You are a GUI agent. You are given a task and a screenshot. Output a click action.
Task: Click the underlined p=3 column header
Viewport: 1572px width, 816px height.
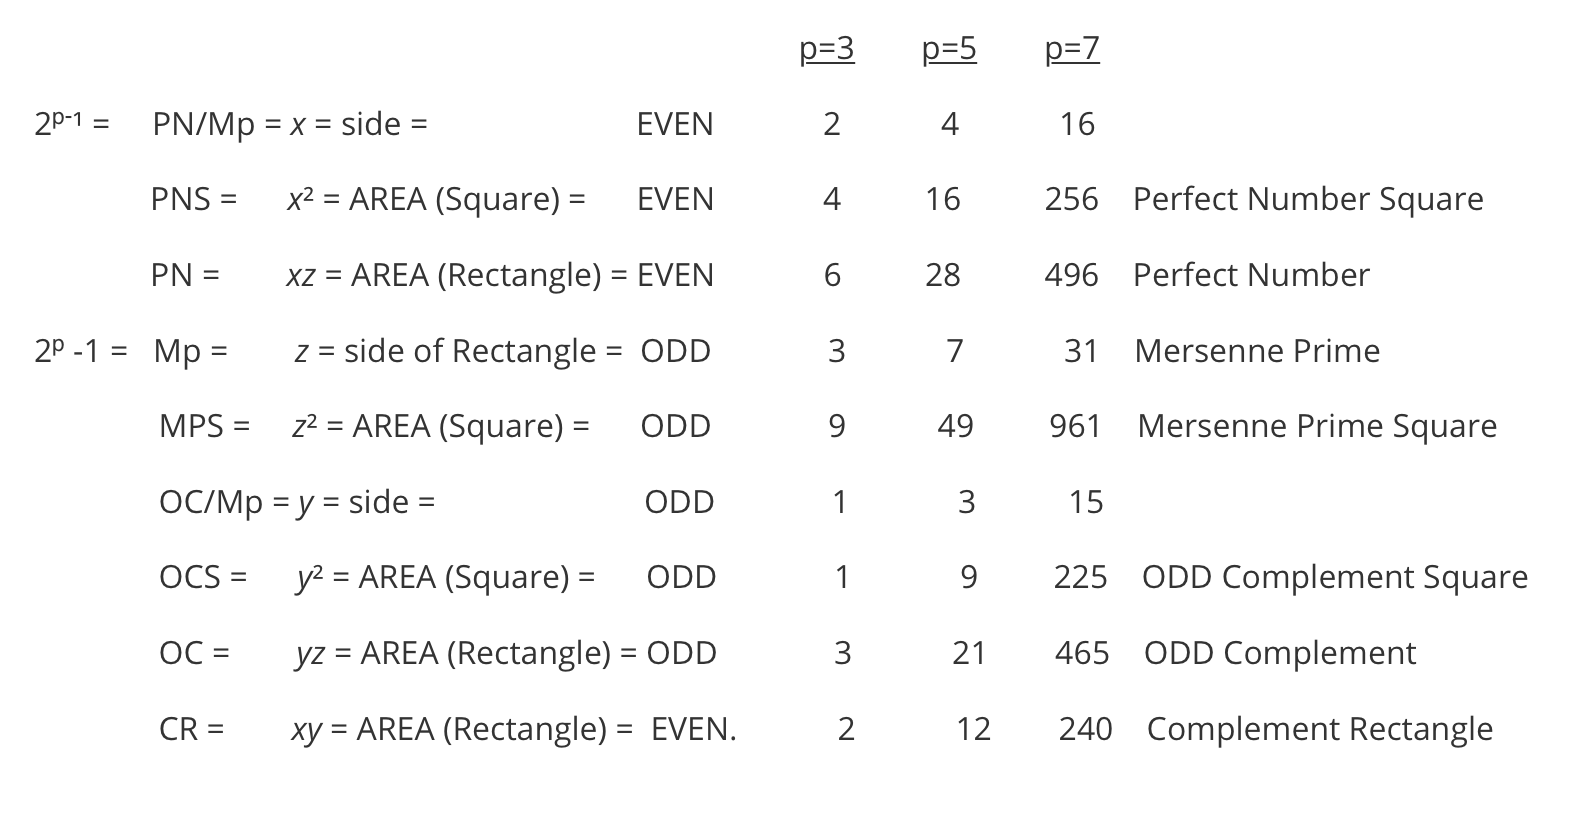827,49
